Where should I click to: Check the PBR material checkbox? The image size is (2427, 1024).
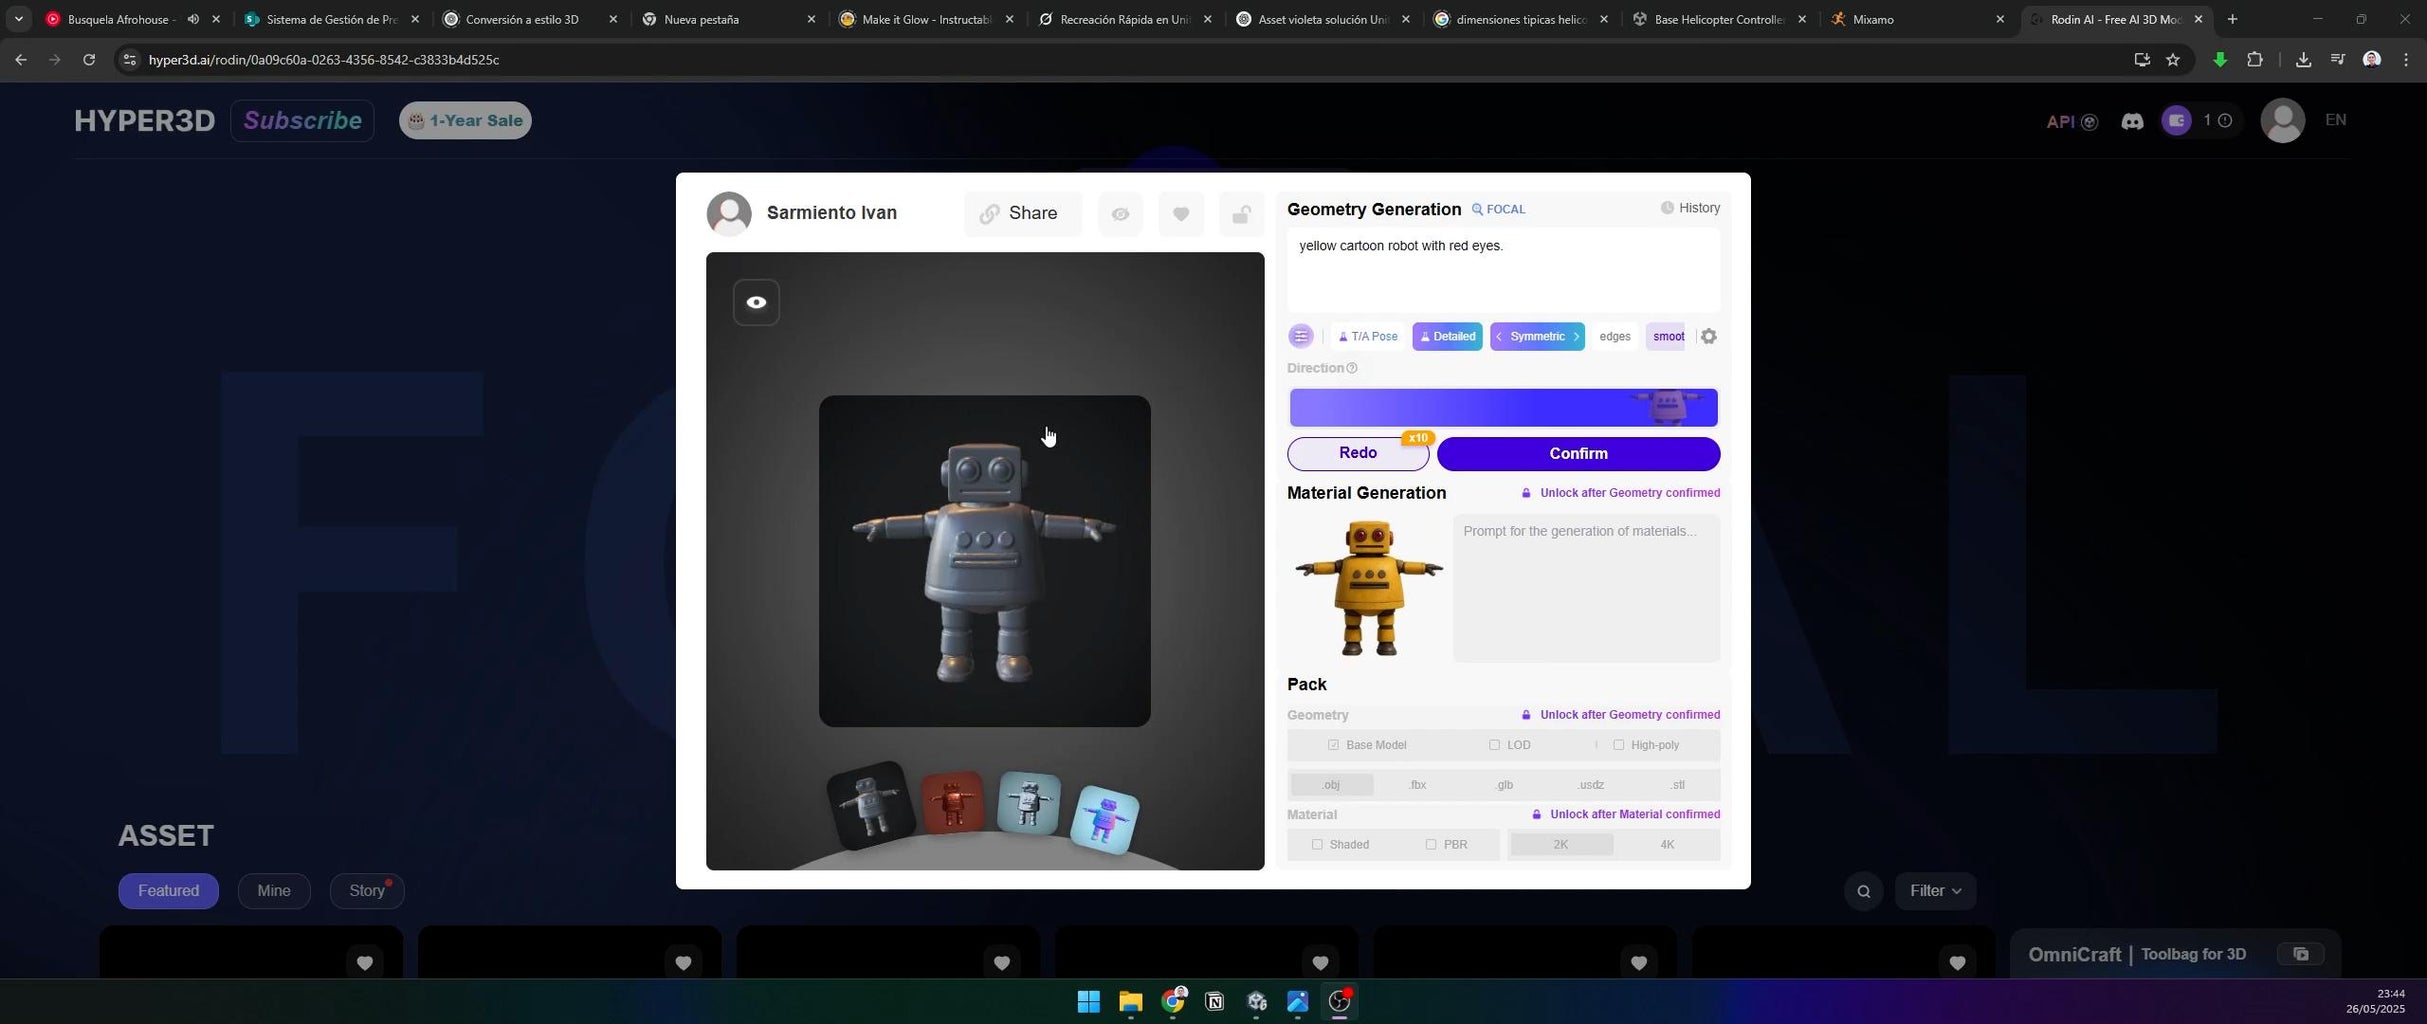[1431, 845]
